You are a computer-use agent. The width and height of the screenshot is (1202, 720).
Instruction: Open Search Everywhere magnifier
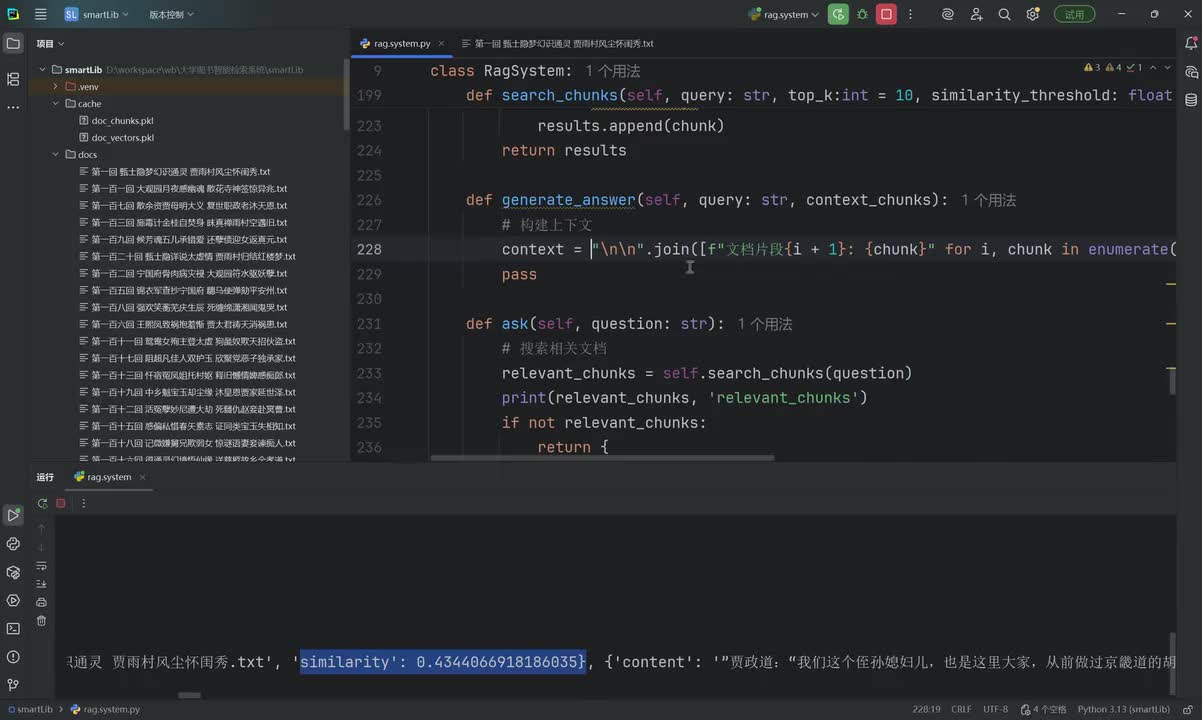pyautogui.click(x=1004, y=14)
